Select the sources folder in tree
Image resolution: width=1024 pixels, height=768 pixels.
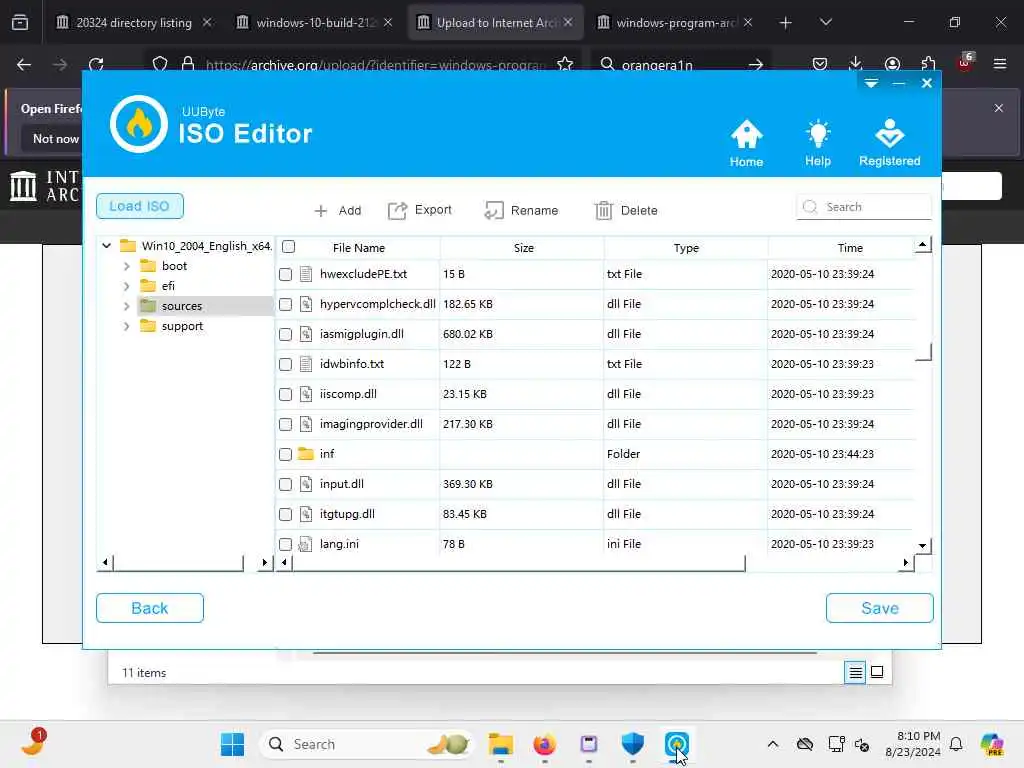point(182,306)
